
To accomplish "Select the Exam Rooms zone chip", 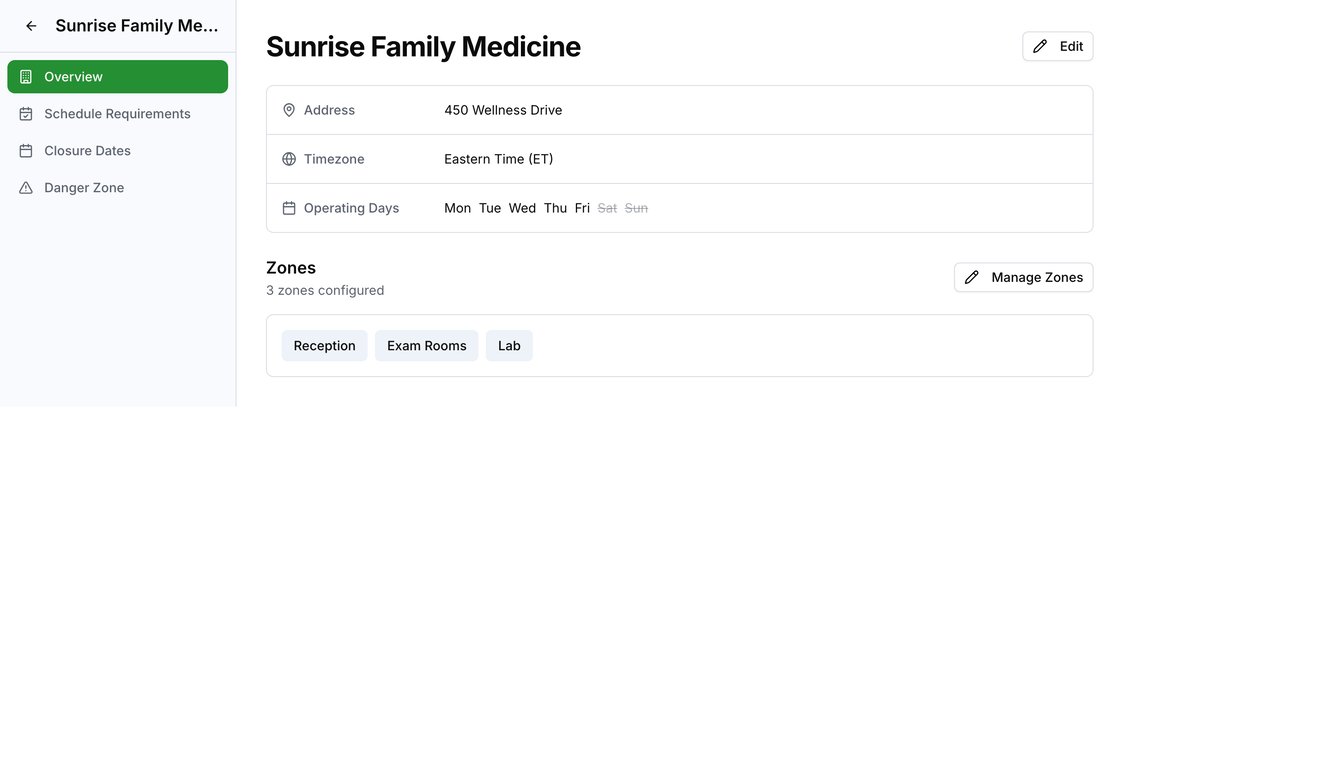I will (x=426, y=346).
